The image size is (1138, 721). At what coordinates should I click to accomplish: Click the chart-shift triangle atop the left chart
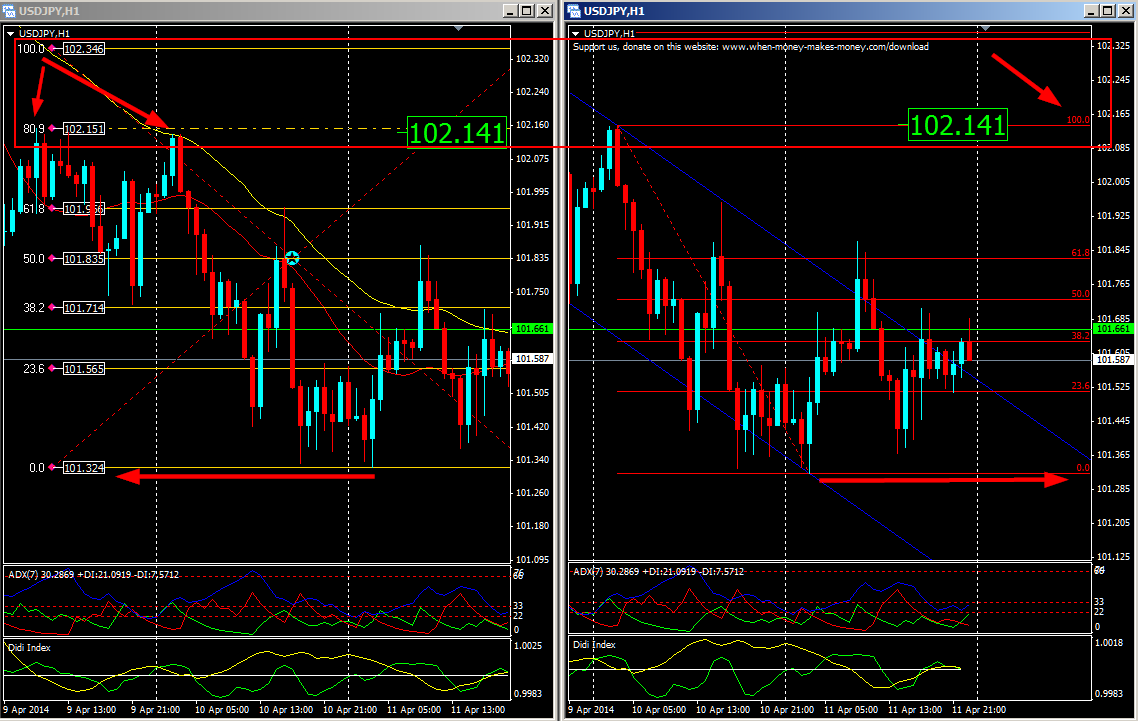pyautogui.click(x=458, y=28)
